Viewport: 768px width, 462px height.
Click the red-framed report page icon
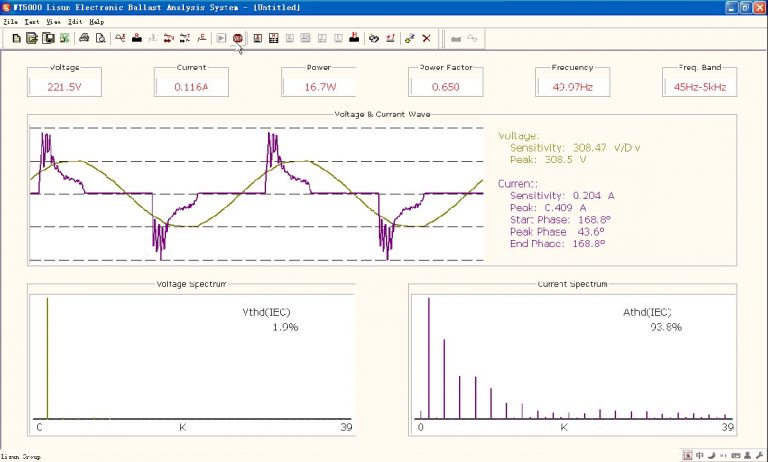click(258, 38)
